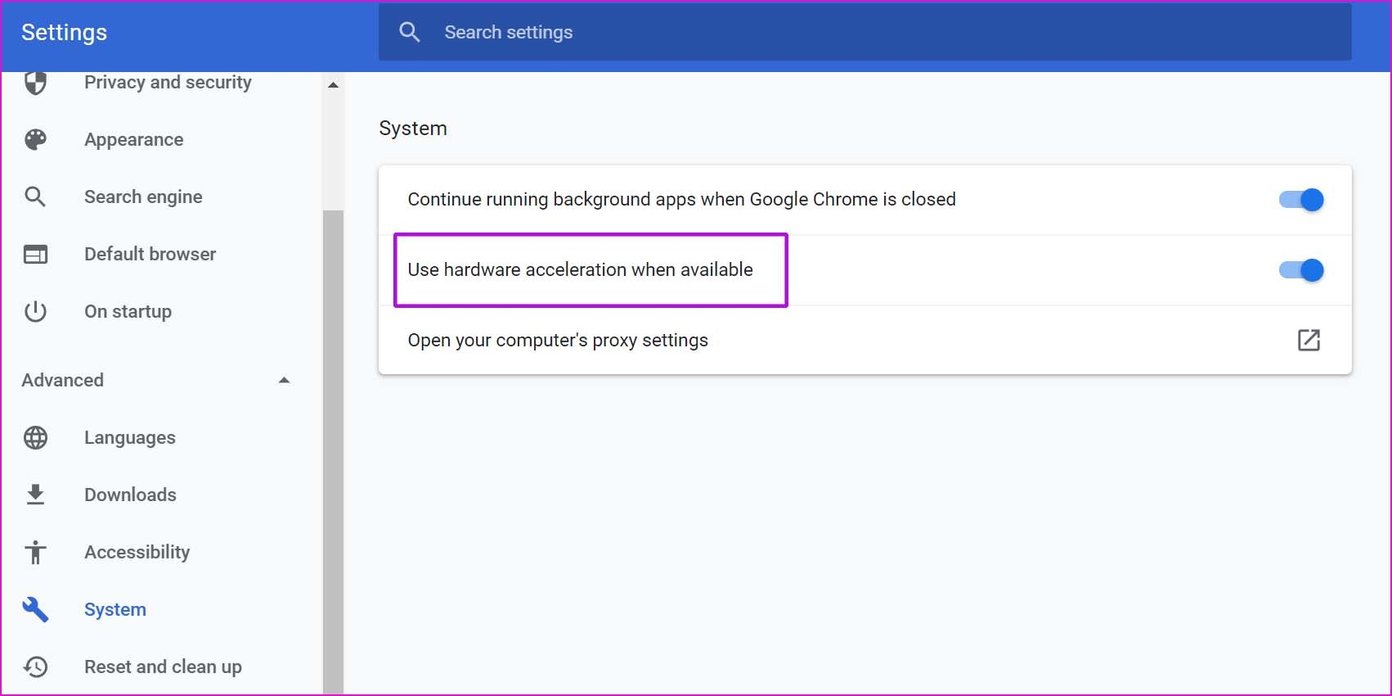The image size is (1392, 696).
Task: Click the 'Settings' page title
Action: tap(64, 32)
